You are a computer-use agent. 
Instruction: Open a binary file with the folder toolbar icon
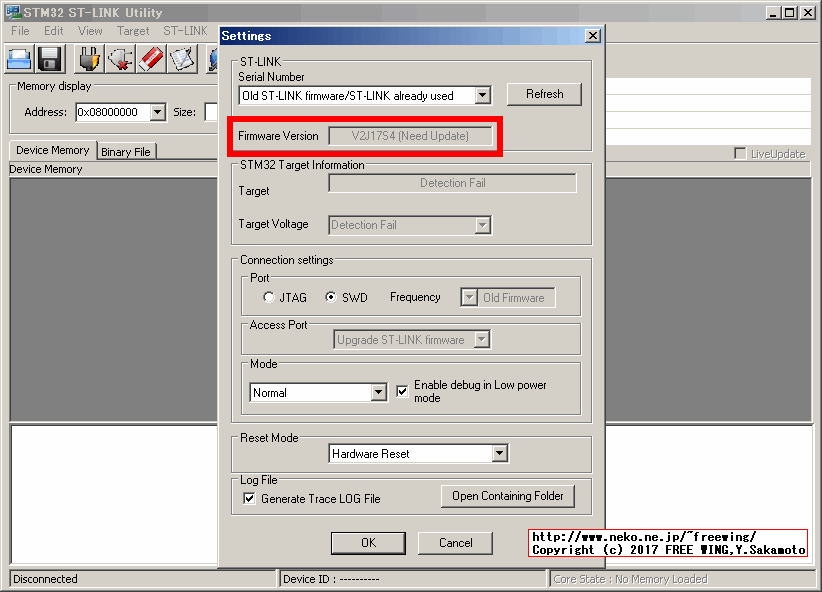click(x=19, y=59)
